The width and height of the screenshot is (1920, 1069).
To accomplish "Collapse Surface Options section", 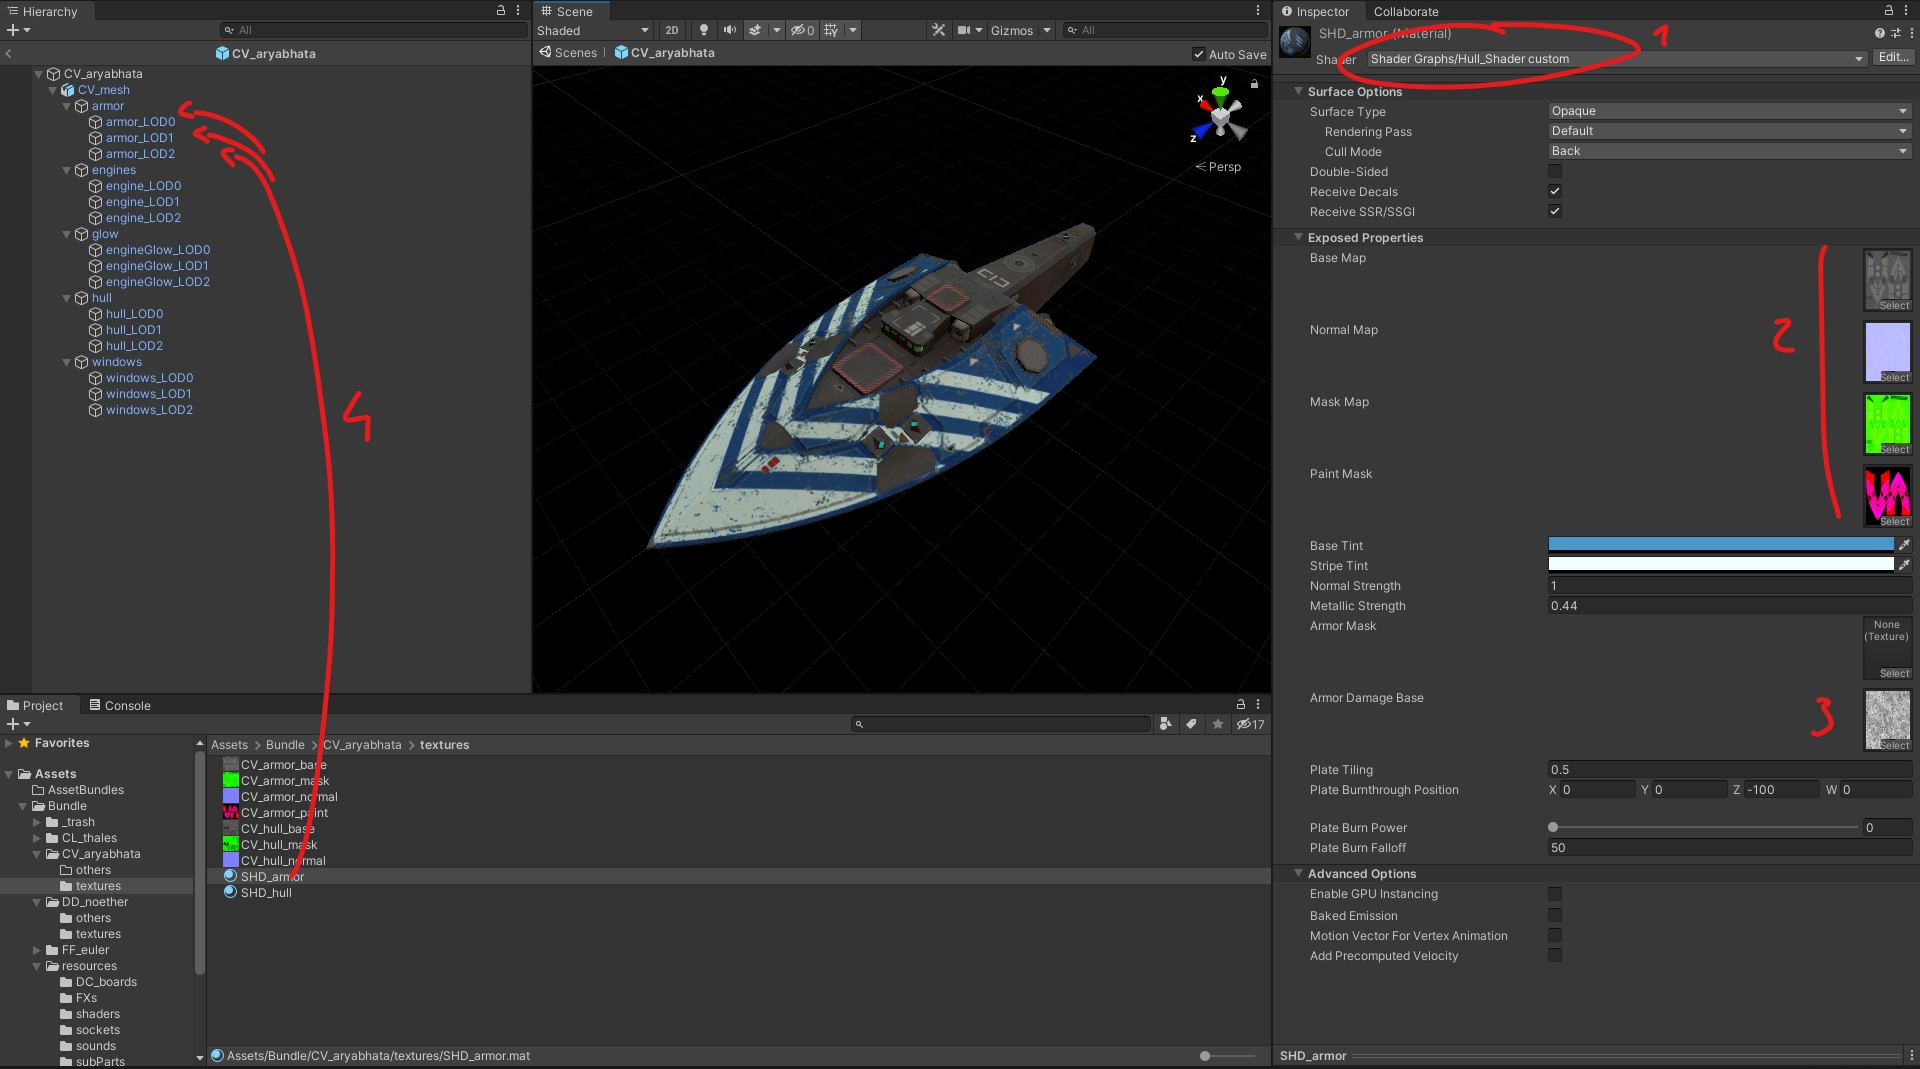I will coord(1298,91).
